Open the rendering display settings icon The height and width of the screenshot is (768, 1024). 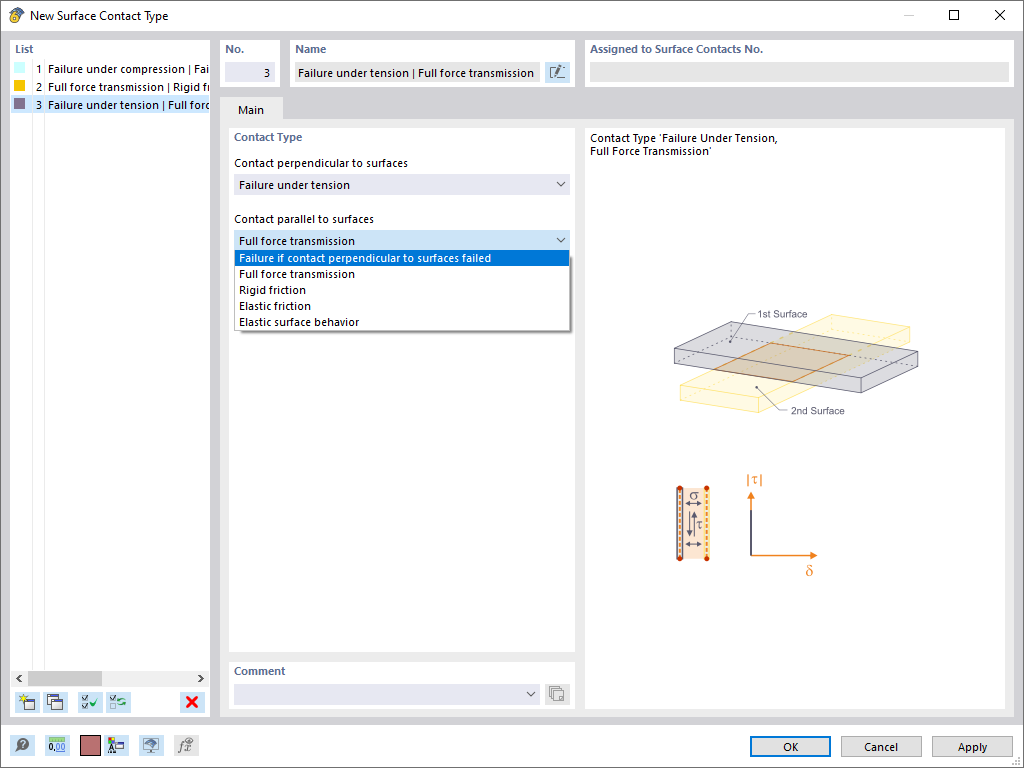pyautogui.click(x=151, y=745)
